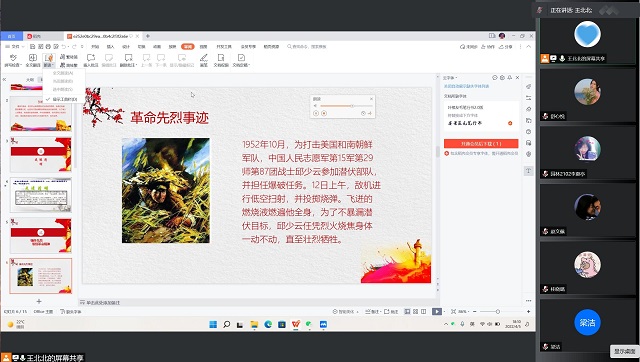Click the Save icon in quick access toolbar
The height and width of the screenshot is (362, 640).
[x=33, y=47]
